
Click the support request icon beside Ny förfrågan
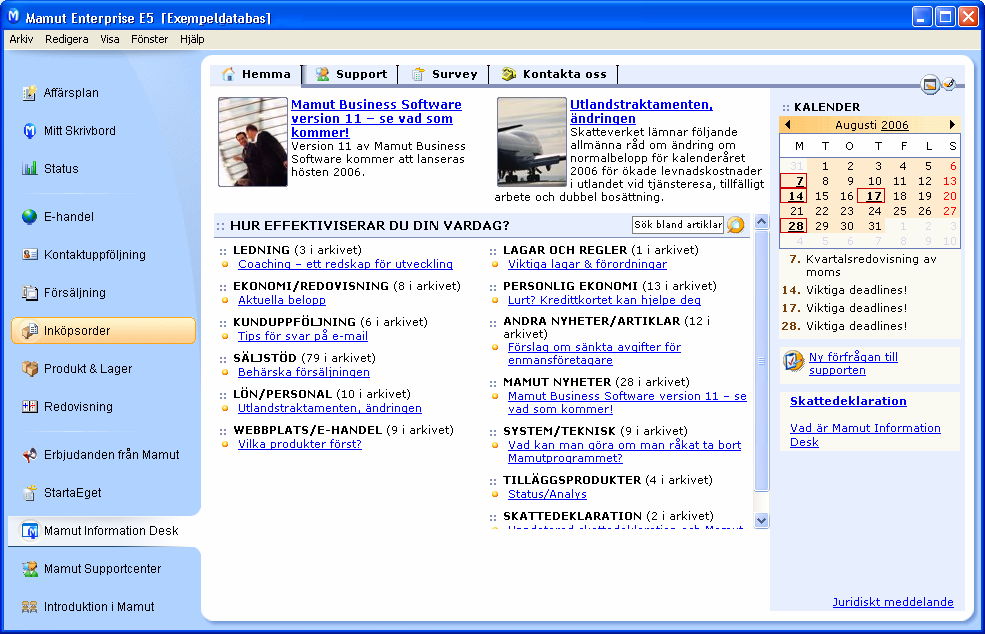[793, 361]
